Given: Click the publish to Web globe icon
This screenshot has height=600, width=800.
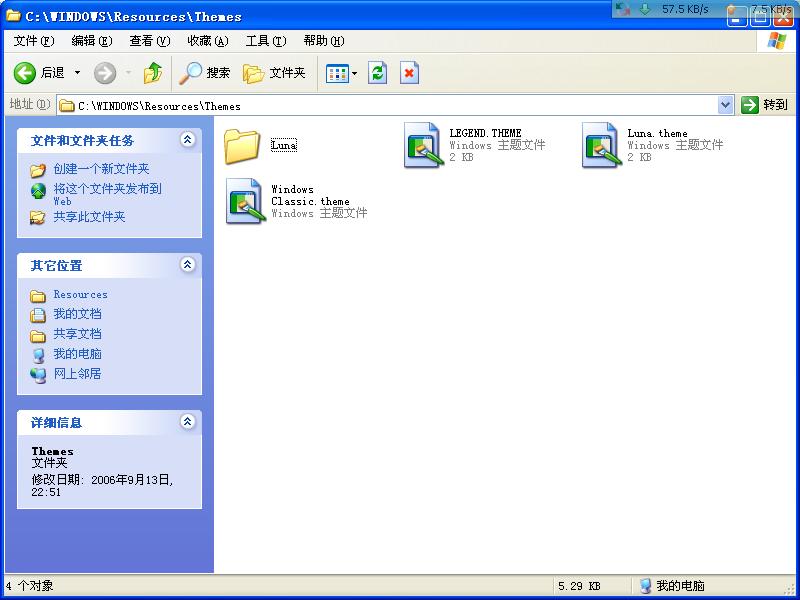Looking at the screenshot, I should click(38, 191).
